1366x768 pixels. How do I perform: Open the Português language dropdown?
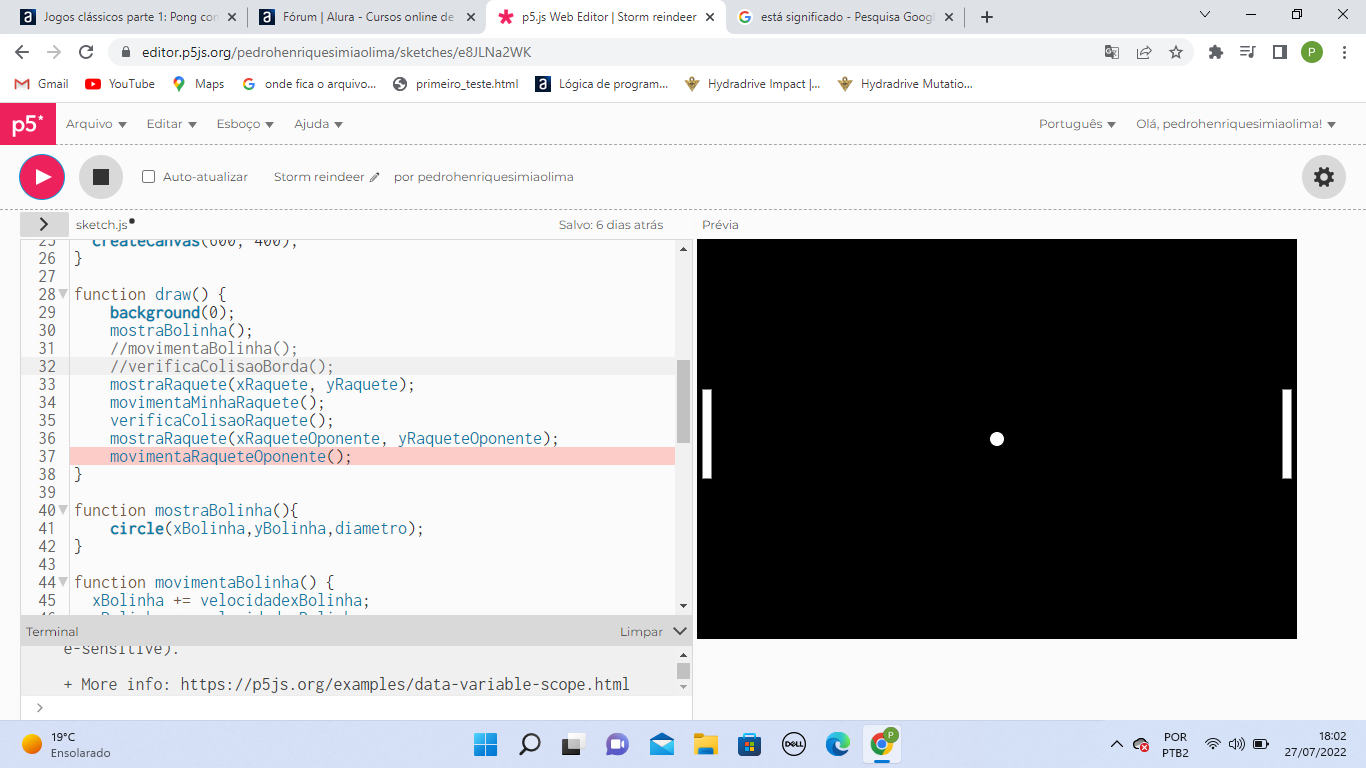coord(1077,124)
